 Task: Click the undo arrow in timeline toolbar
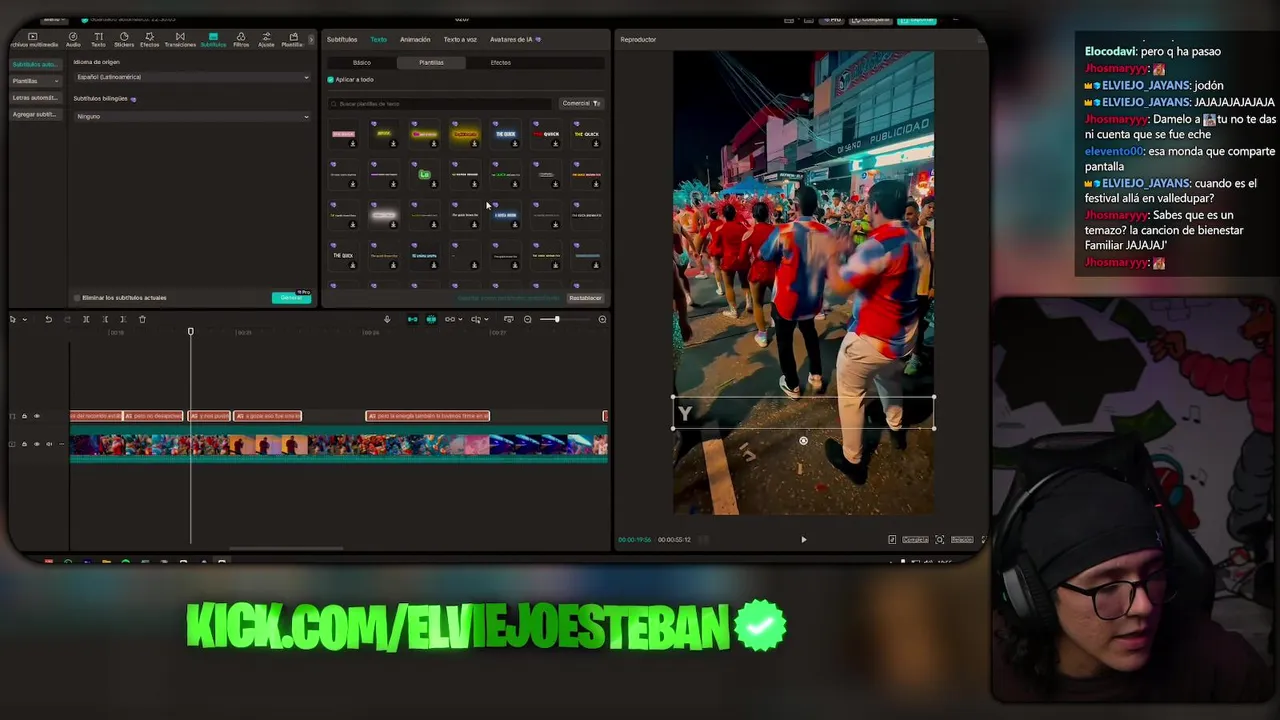[48, 319]
